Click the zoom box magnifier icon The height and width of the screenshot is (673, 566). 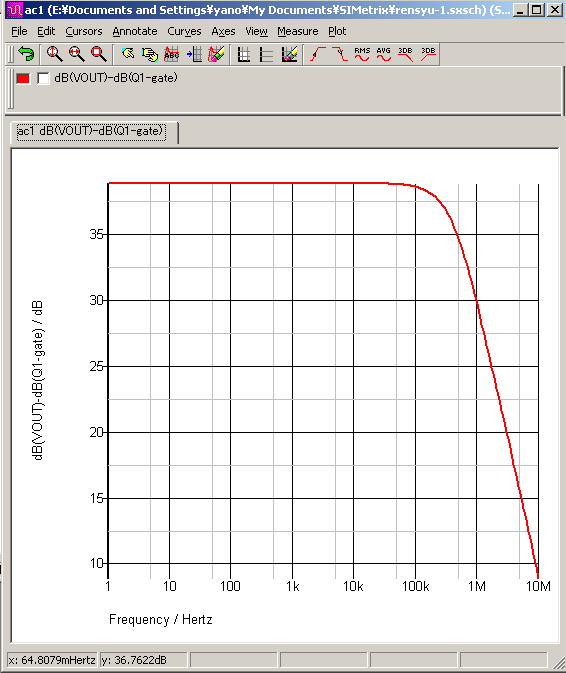tap(99, 55)
